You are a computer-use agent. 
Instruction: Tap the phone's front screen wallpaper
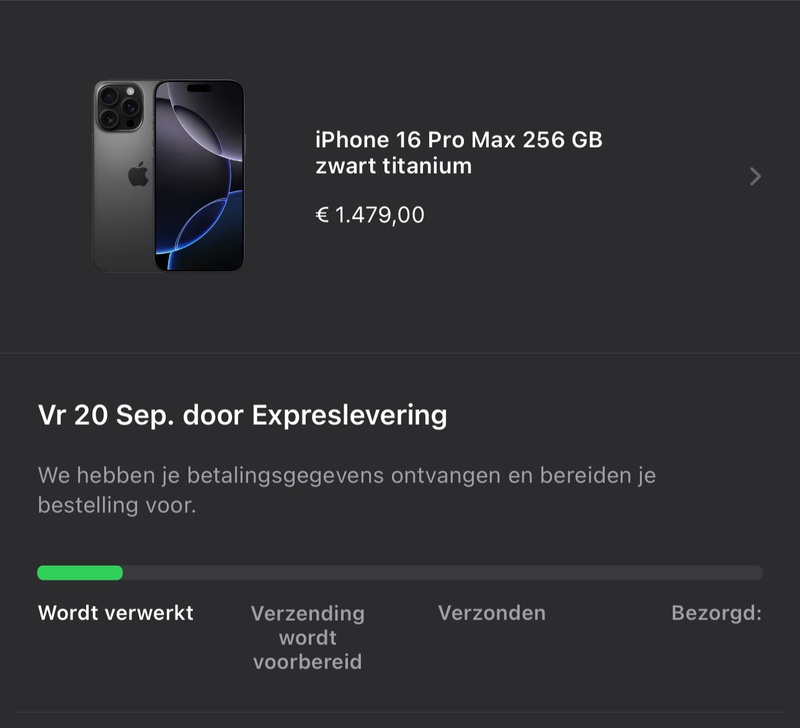tap(199, 175)
